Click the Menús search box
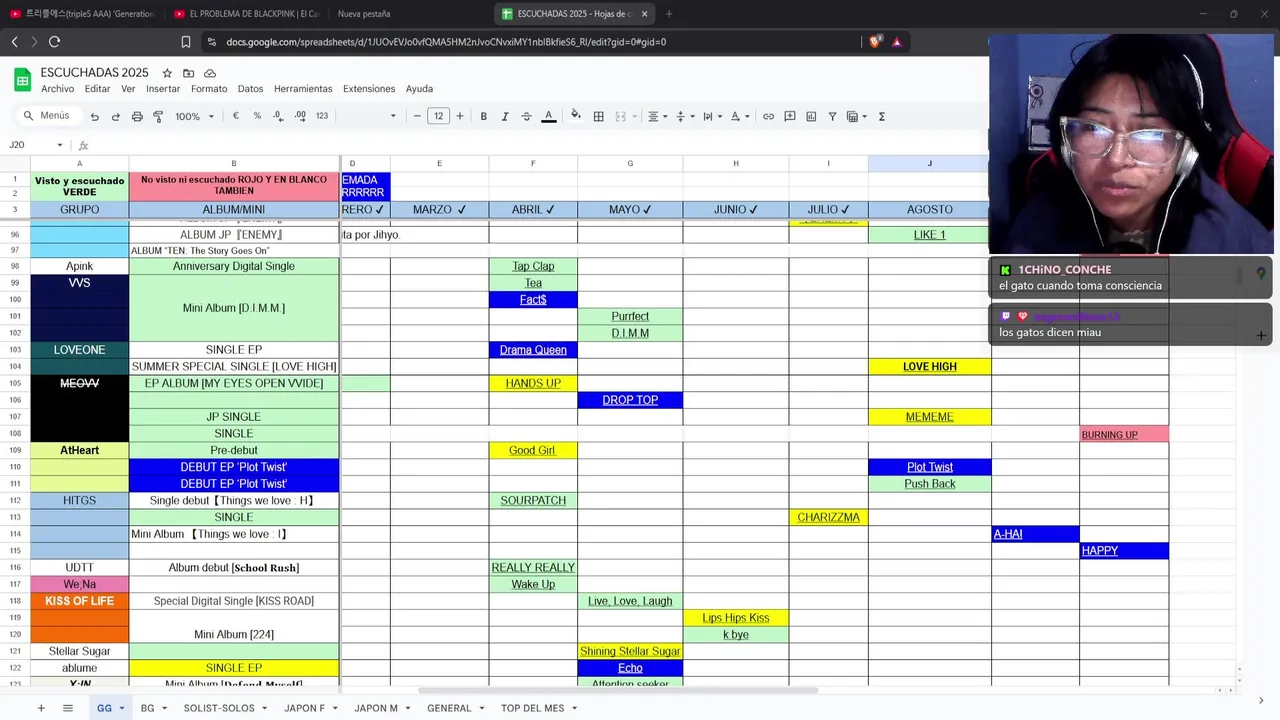 [48, 116]
